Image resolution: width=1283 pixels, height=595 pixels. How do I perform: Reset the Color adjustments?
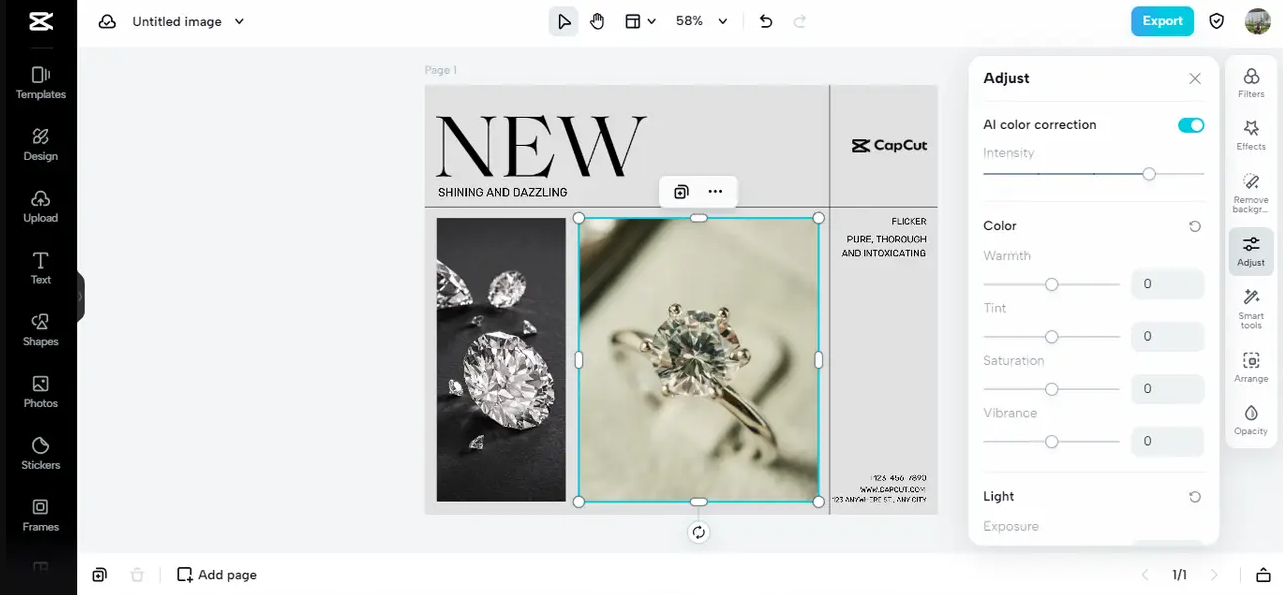tap(1195, 226)
